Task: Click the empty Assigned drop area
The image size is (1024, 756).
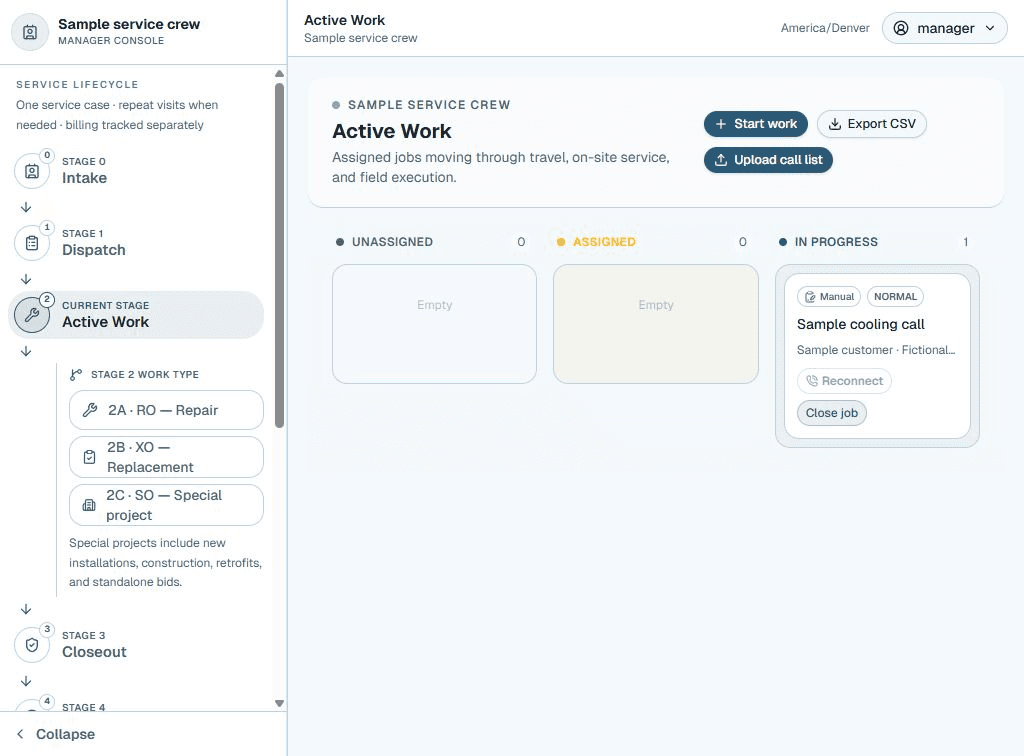Action: click(656, 324)
